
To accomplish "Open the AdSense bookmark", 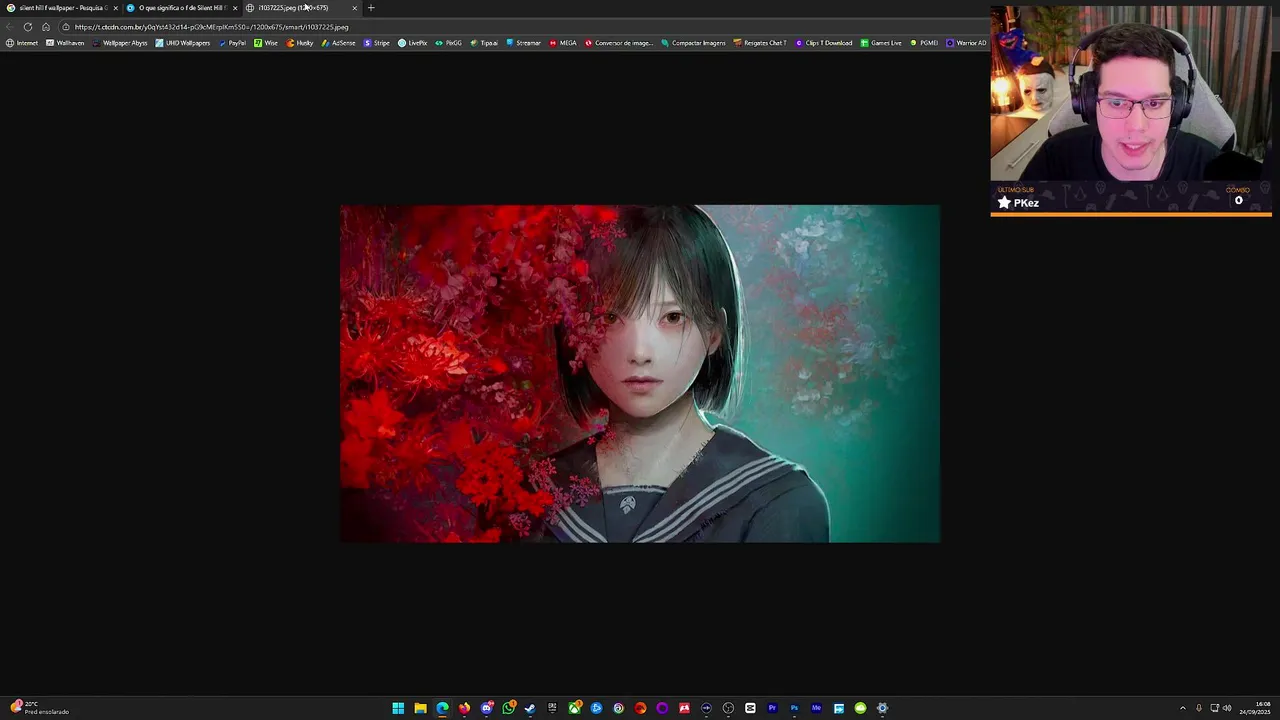I will click(x=338, y=43).
